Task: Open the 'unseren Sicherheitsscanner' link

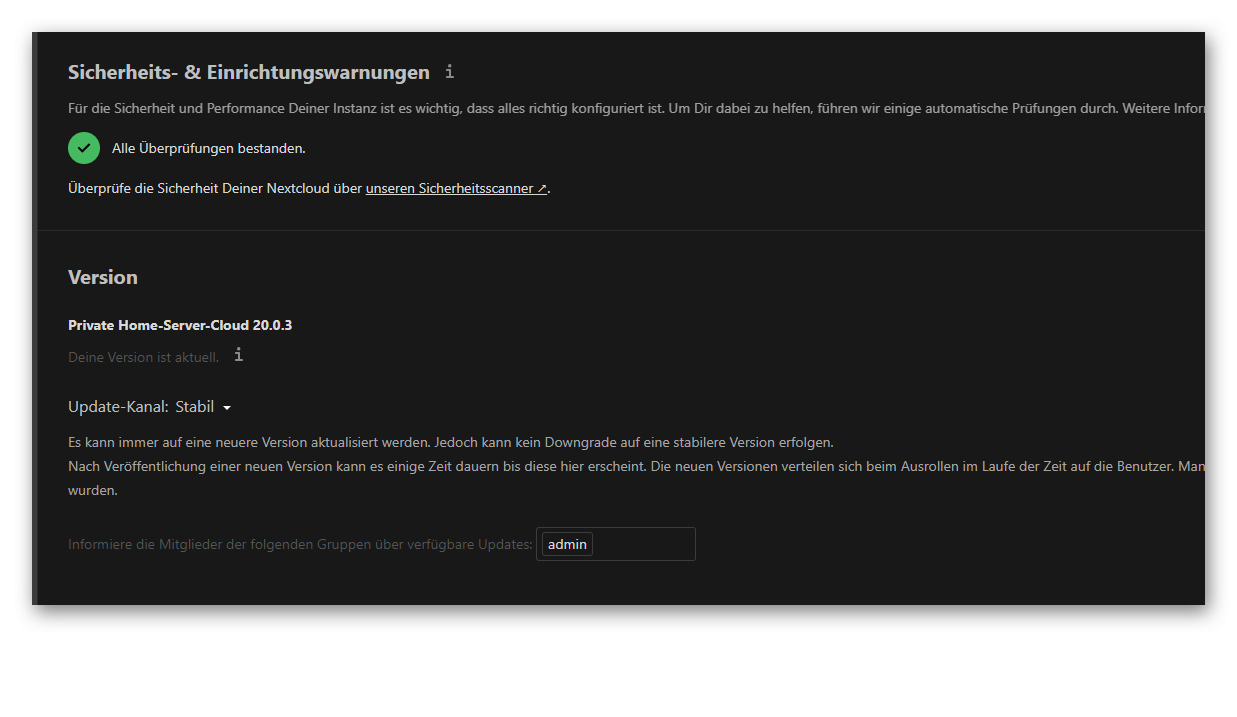Action: pos(457,188)
